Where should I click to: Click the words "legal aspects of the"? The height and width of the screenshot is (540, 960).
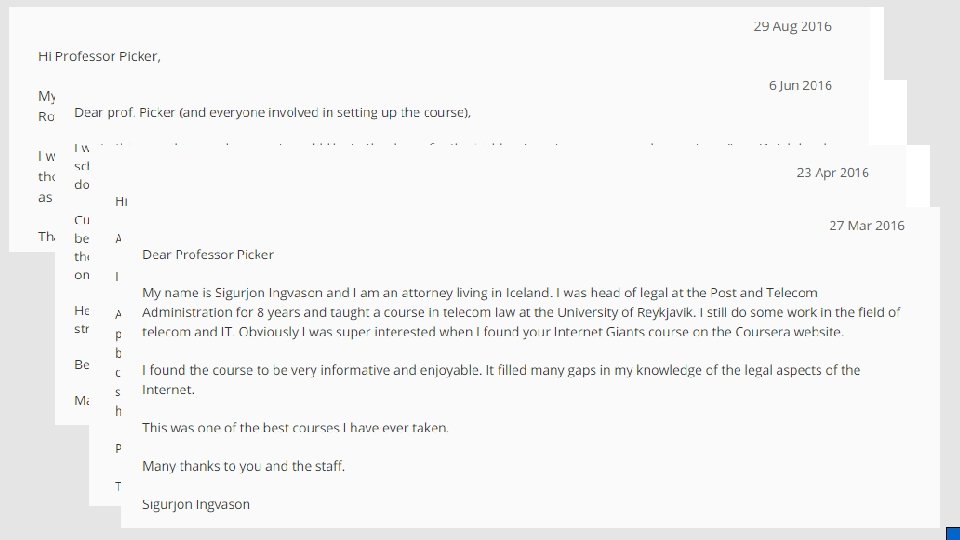click(x=792, y=370)
